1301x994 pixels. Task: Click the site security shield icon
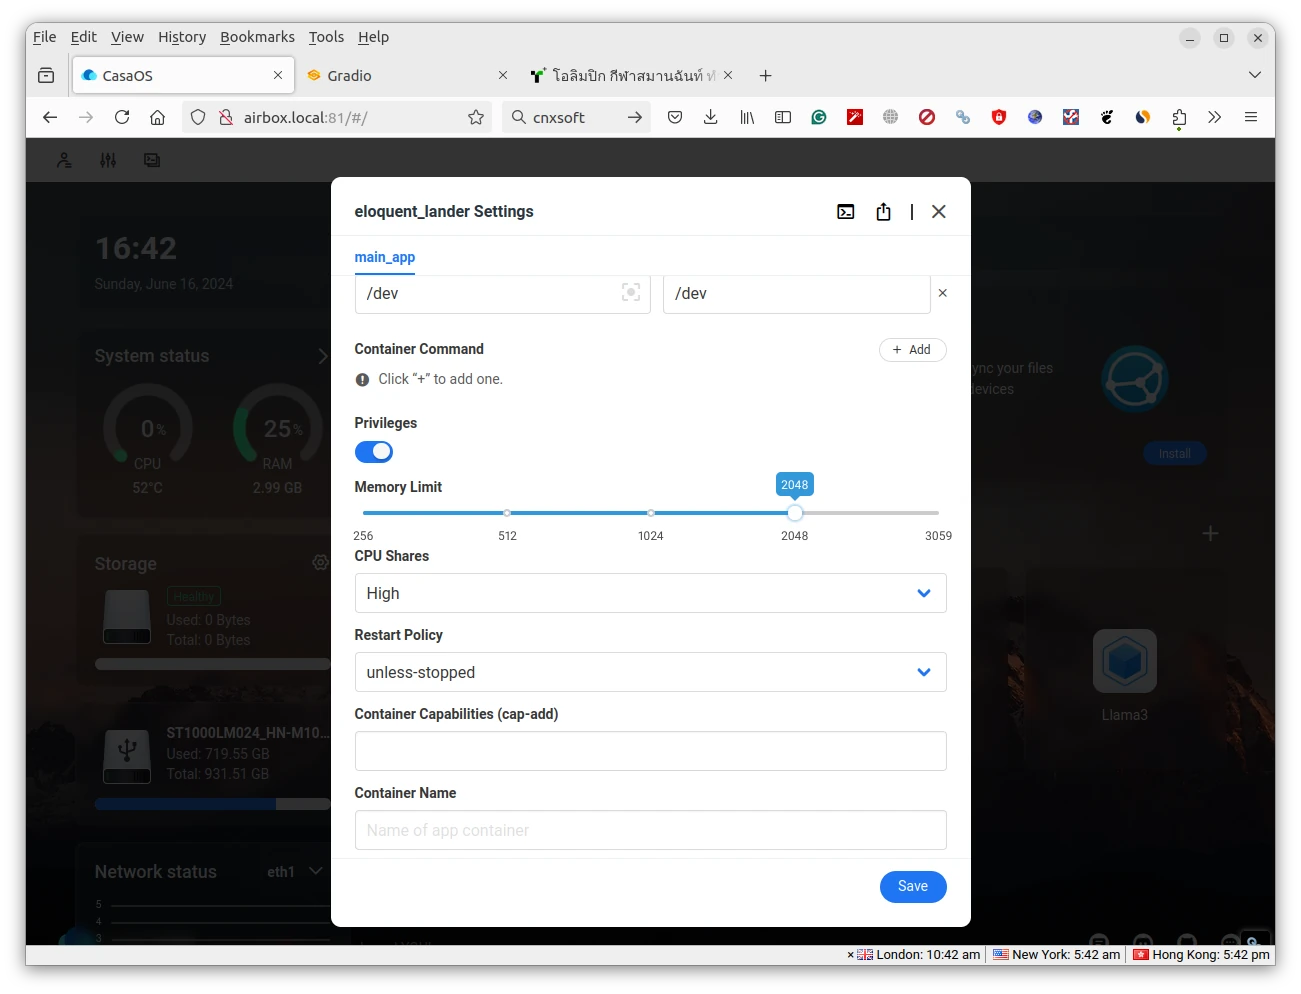coord(198,117)
